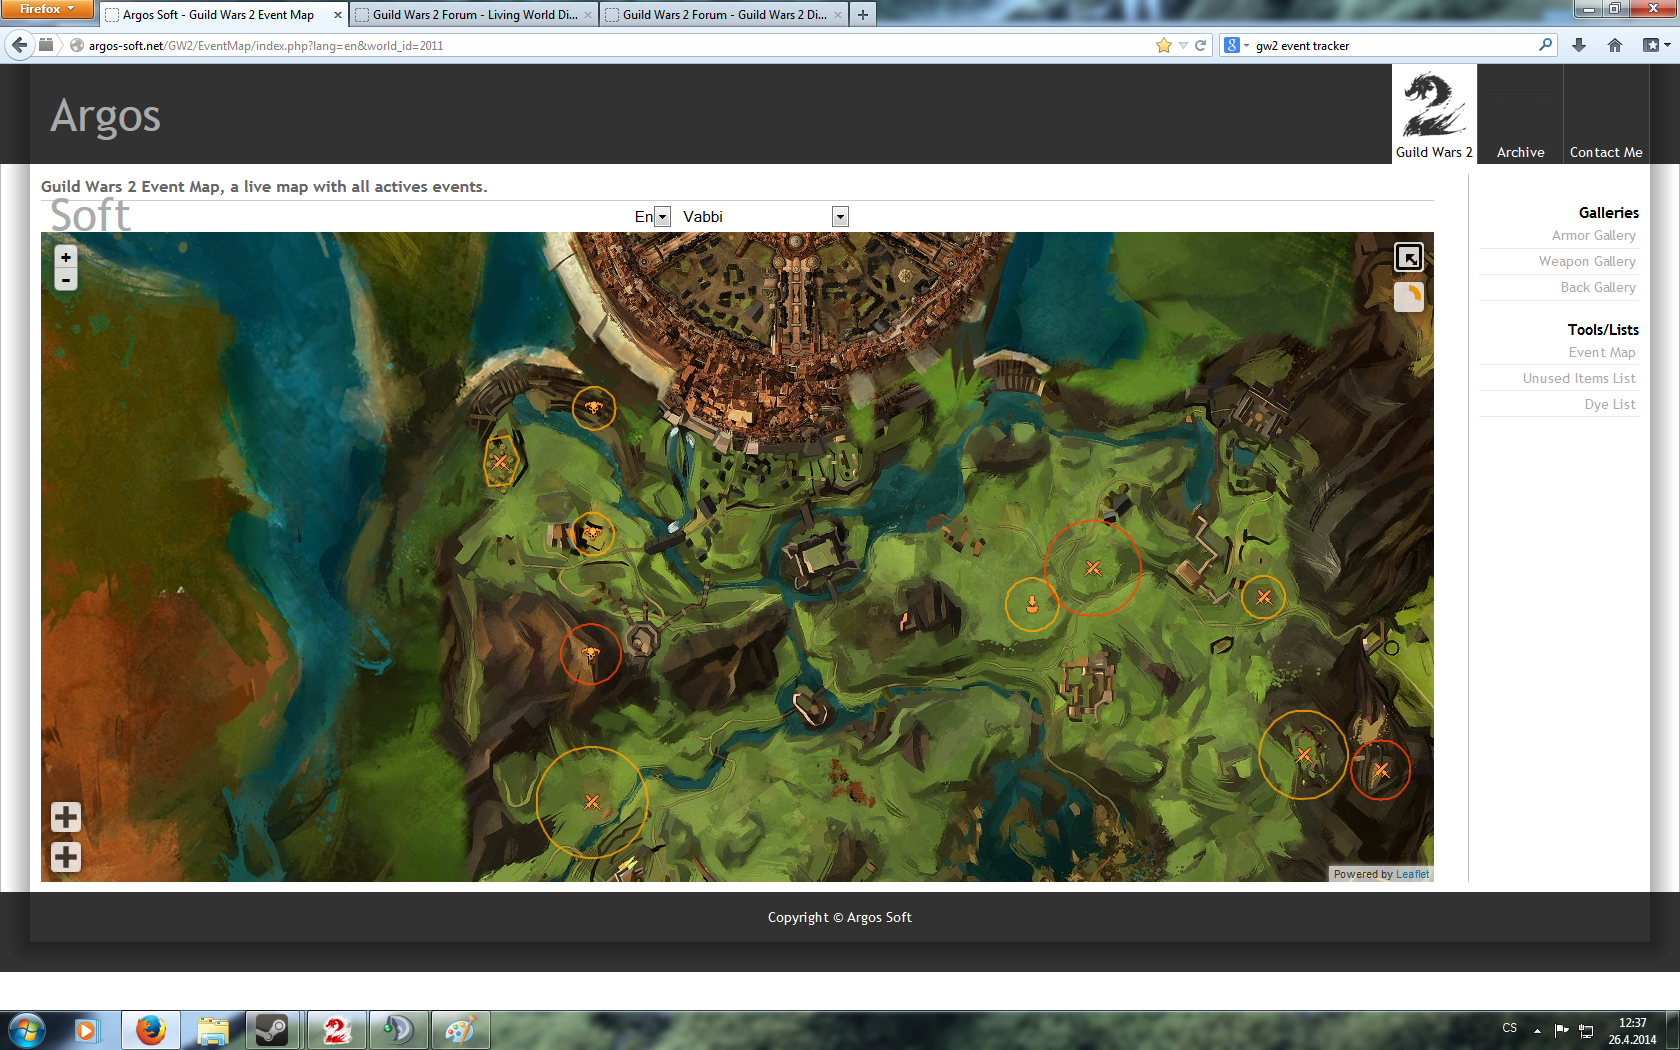Viewport: 1680px width, 1050px height.
Task: Switch to Living World forum browser tab
Action: pyautogui.click(x=474, y=15)
